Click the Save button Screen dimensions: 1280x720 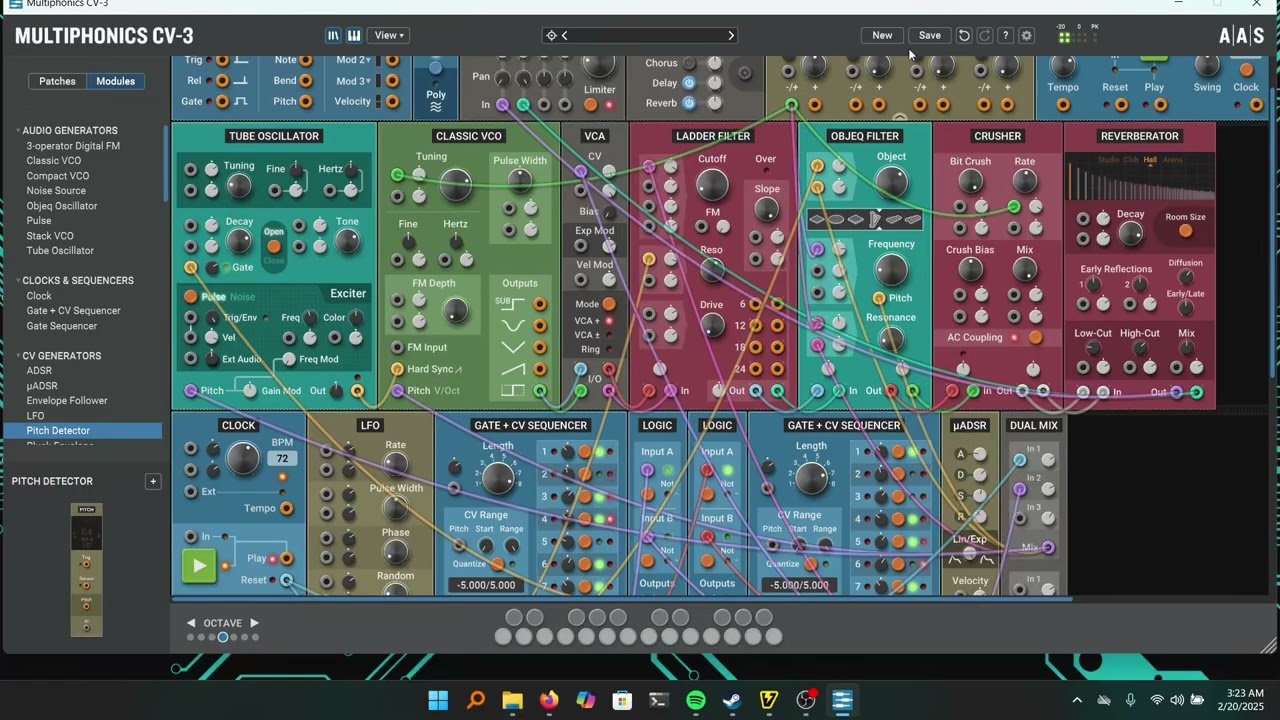tap(930, 35)
